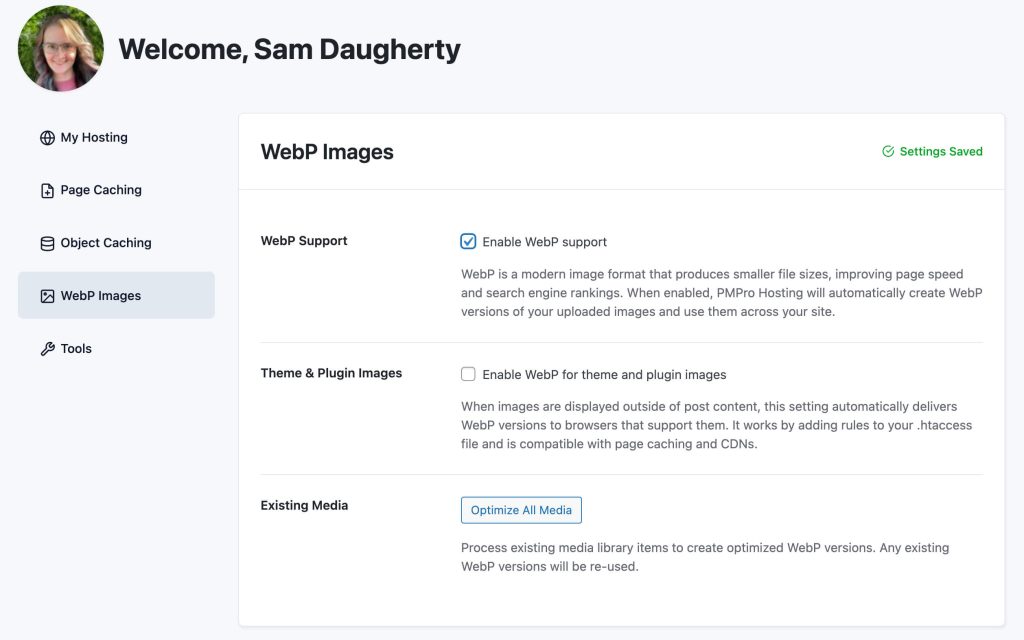
Task: Click the Object Caching database icon
Action: pyautogui.click(x=46, y=242)
